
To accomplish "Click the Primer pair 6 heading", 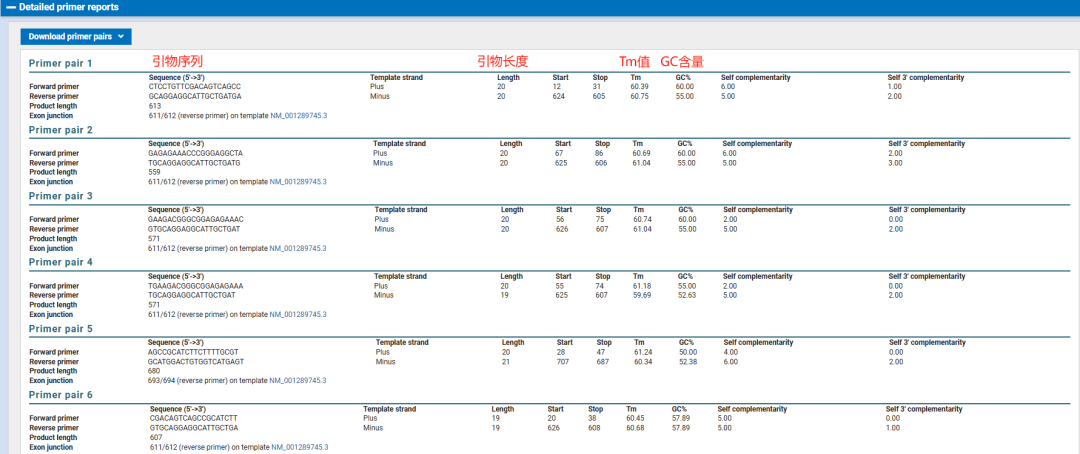I will [x=61, y=395].
